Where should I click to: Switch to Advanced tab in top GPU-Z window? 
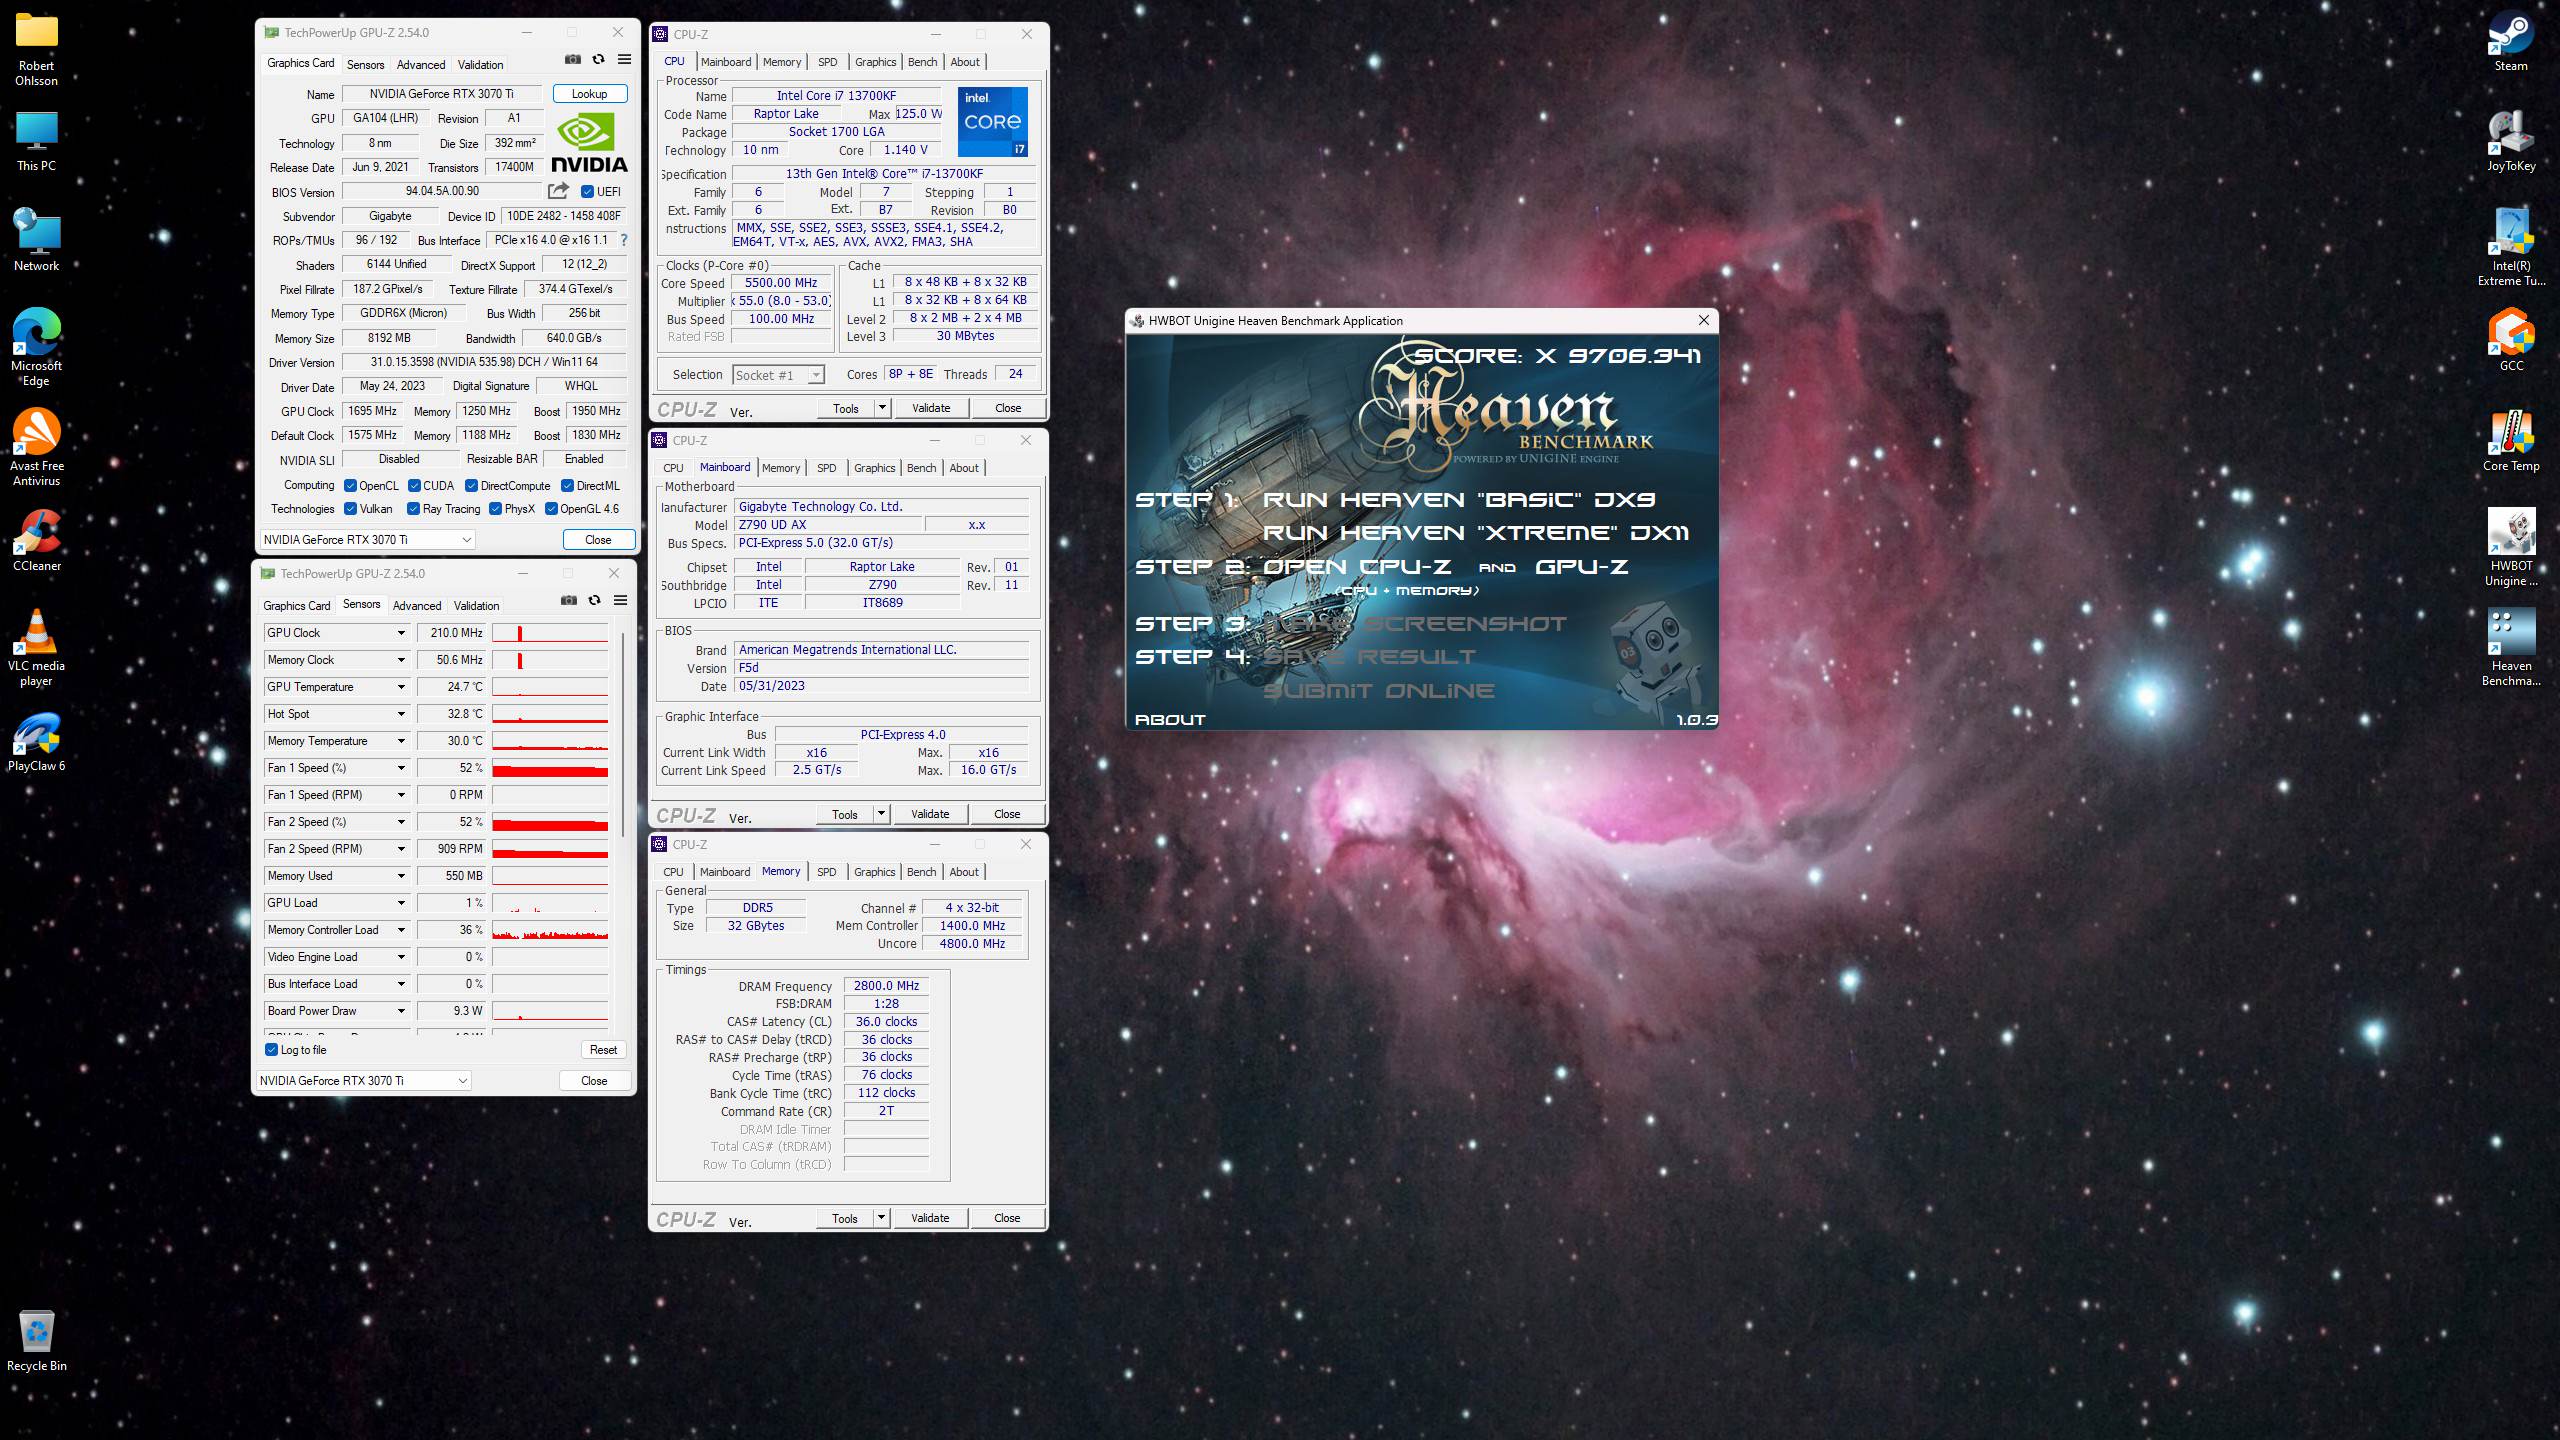(x=421, y=65)
